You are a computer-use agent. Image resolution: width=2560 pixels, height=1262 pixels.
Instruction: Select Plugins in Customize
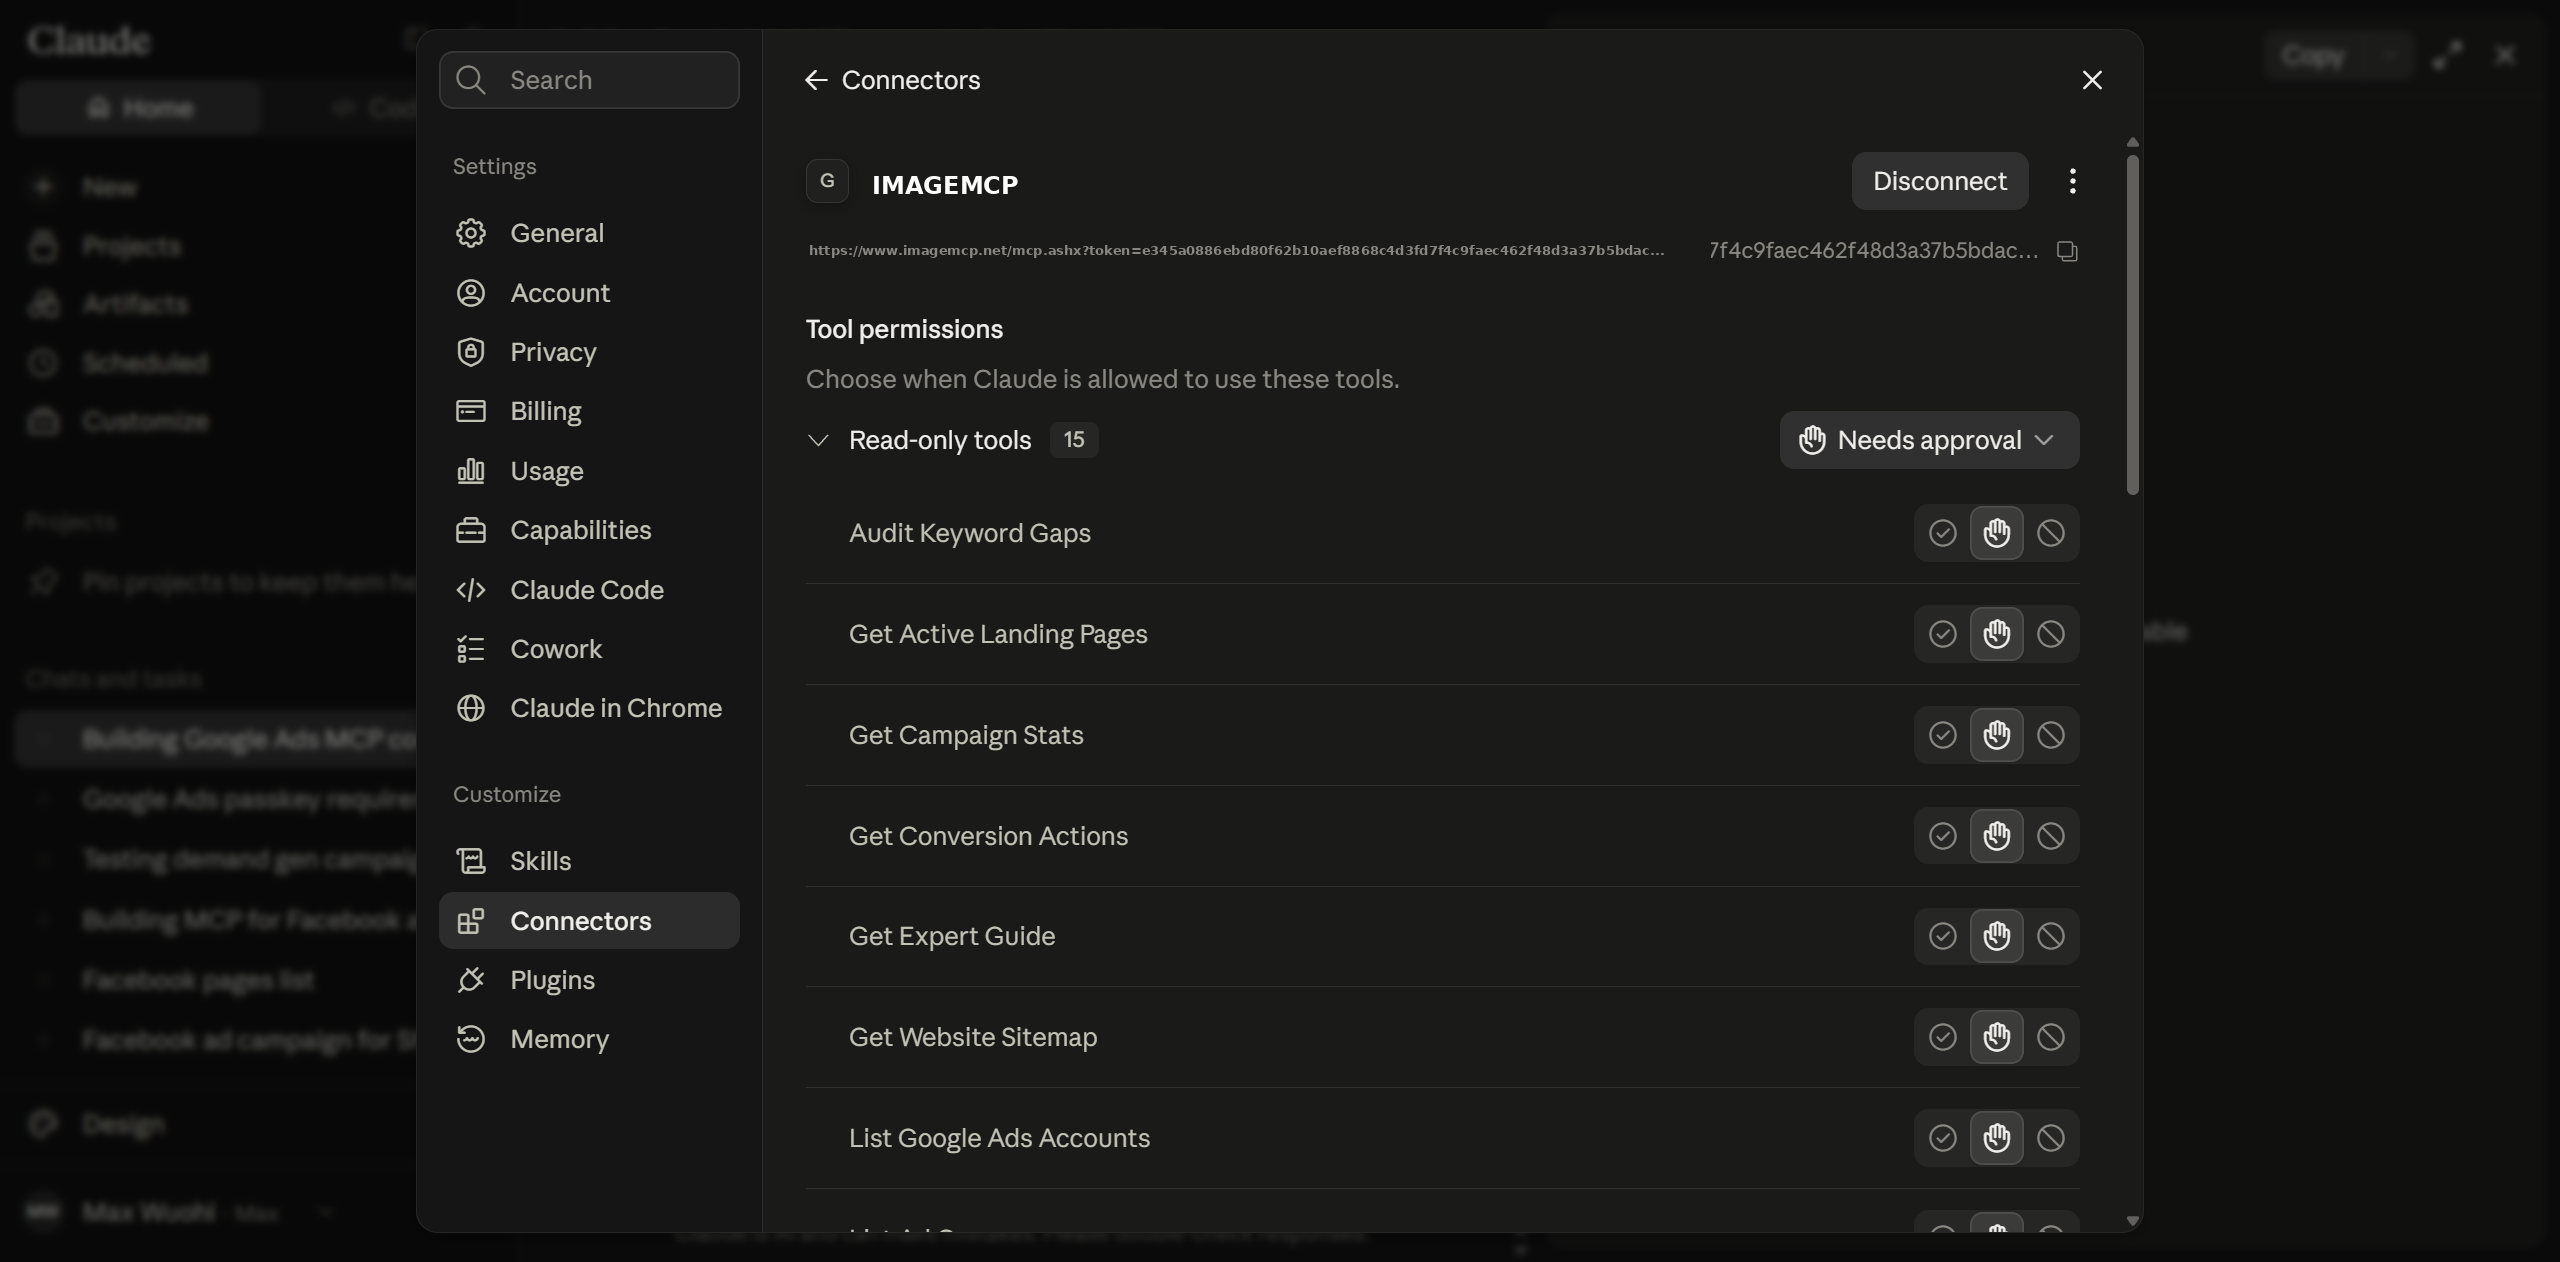coord(589,980)
